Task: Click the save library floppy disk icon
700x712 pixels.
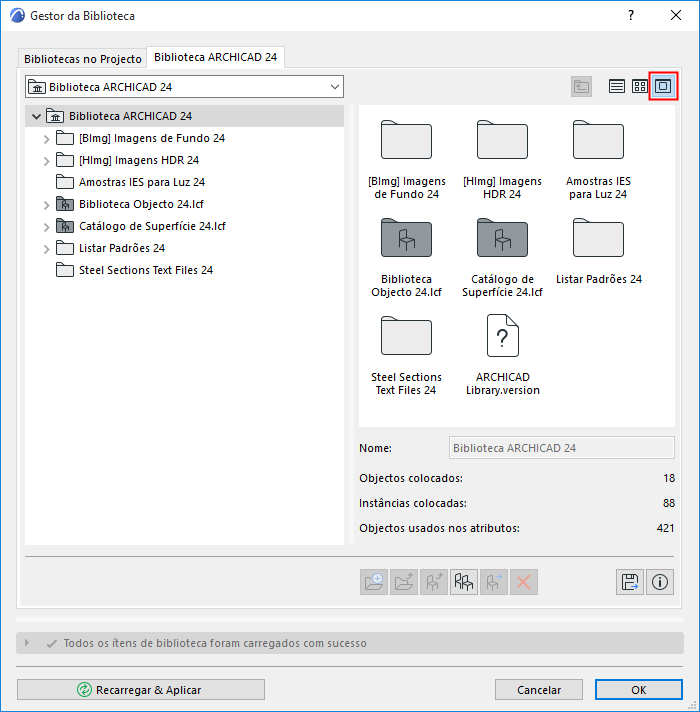Action: pyautogui.click(x=630, y=582)
